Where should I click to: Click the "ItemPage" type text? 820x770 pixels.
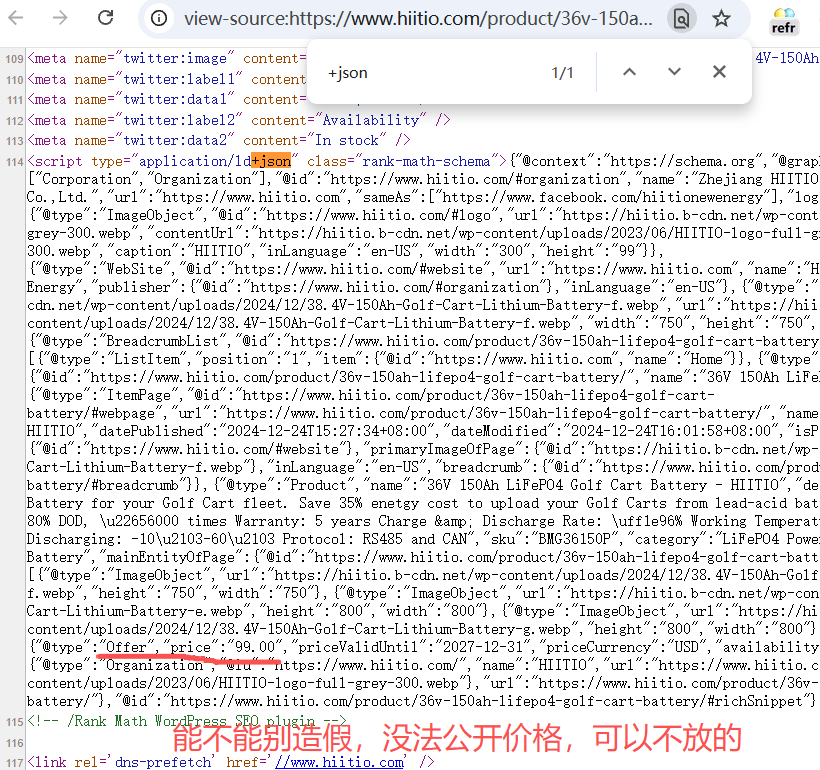click(x=139, y=395)
